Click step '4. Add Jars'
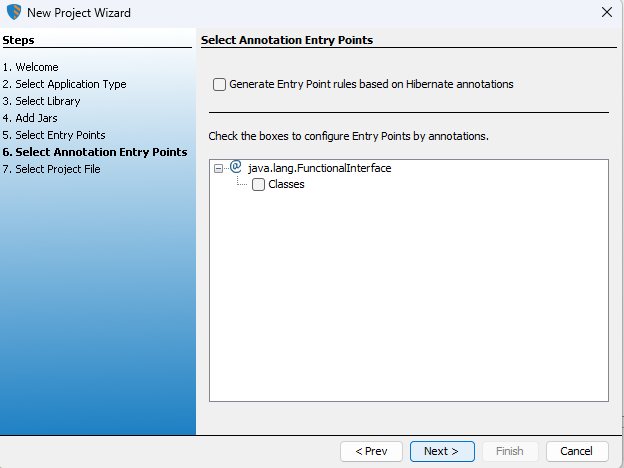 [x=30, y=118]
